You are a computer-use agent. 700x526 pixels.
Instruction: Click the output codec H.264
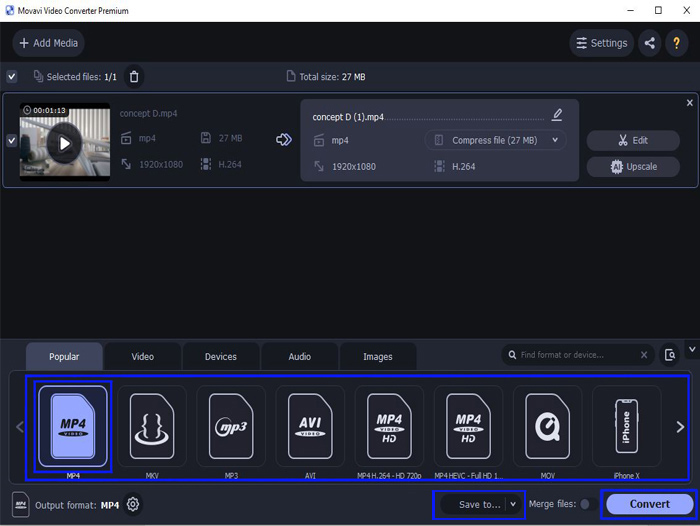point(464,167)
